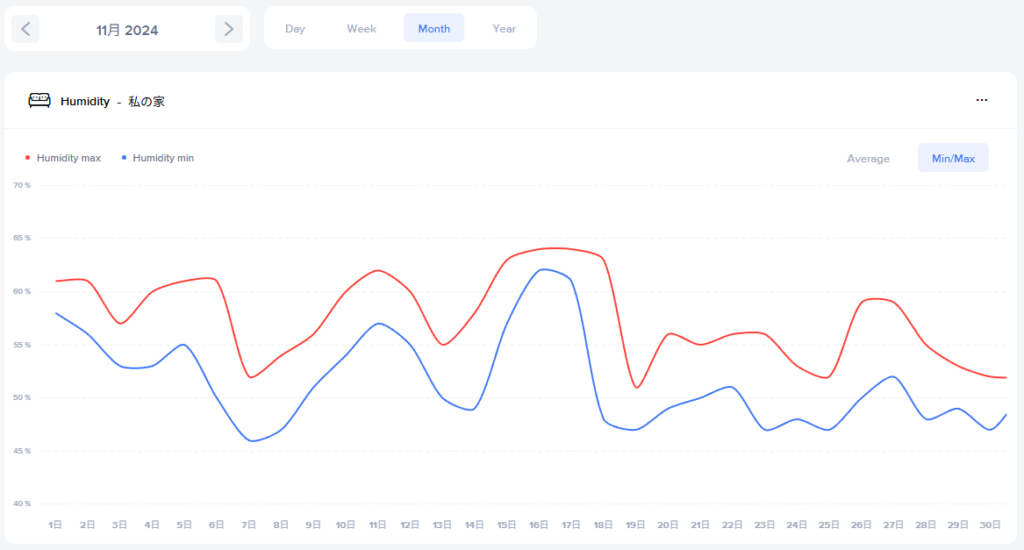Click the Humidity card title
The height and width of the screenshot is (550, 1024).
click(x=85, y=101)
